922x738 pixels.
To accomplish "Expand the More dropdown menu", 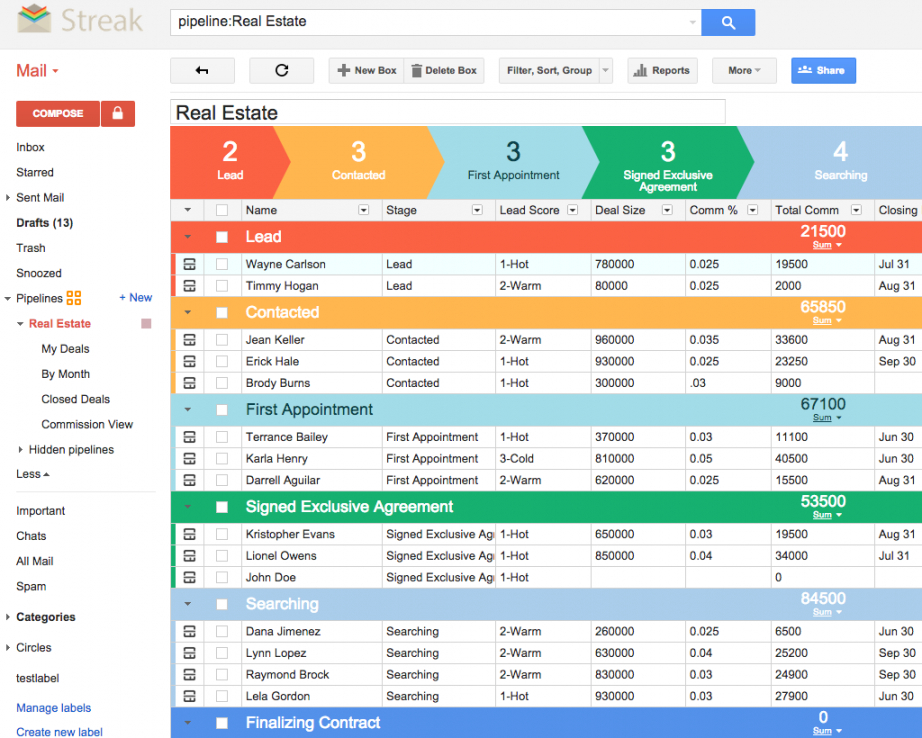I will 744,70.
